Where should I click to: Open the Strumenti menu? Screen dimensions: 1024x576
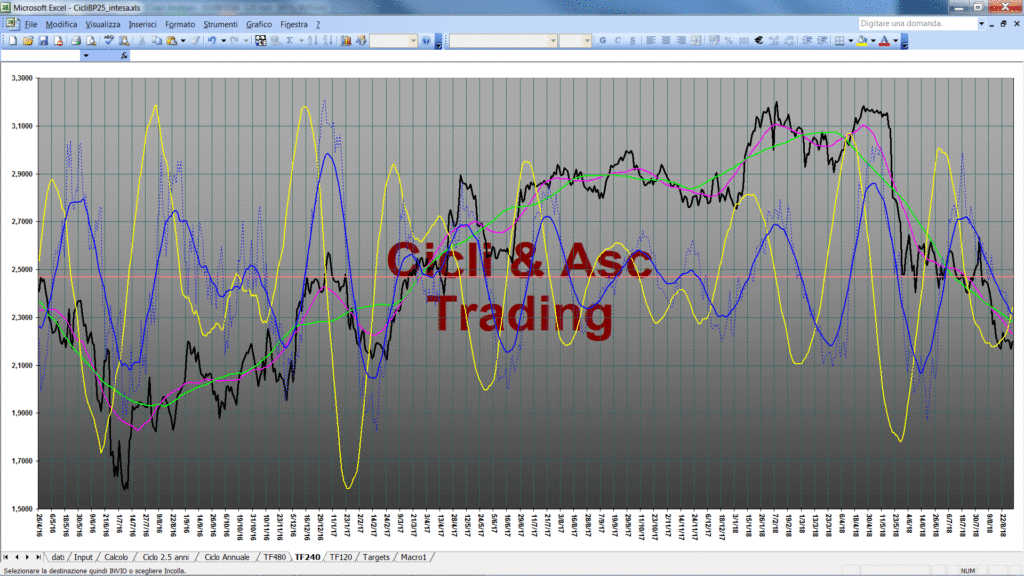pos(220,24)
